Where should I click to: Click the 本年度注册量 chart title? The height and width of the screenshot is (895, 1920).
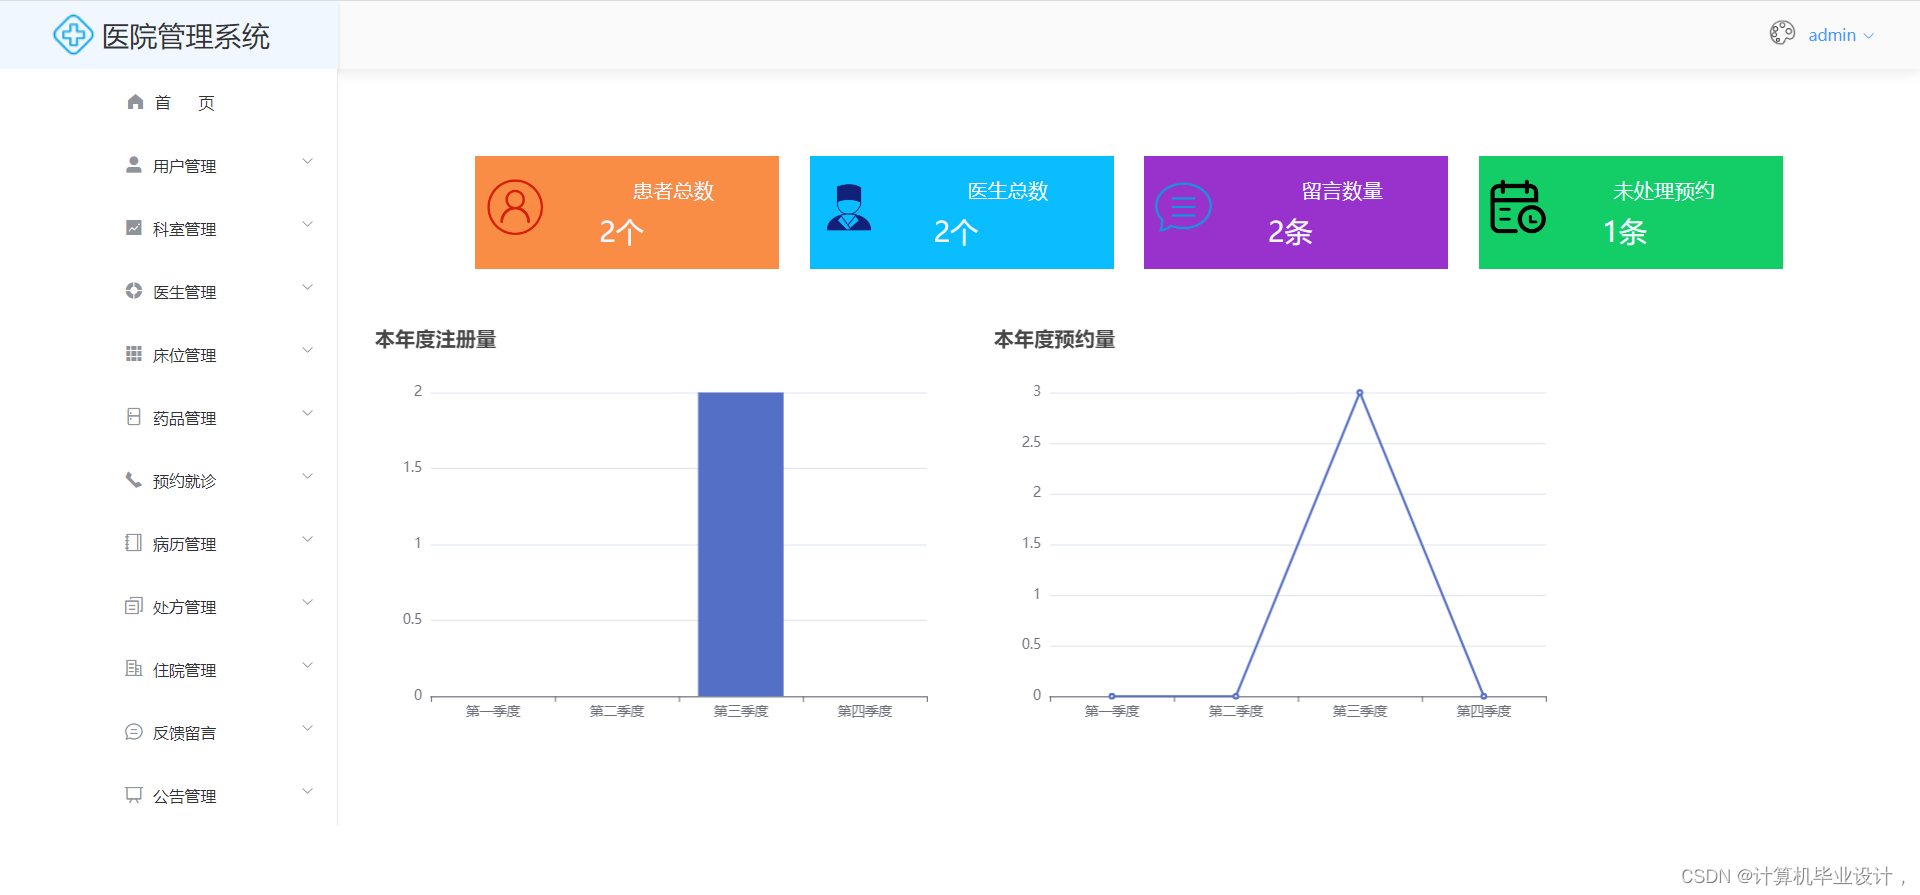click(x=436, y=340)
